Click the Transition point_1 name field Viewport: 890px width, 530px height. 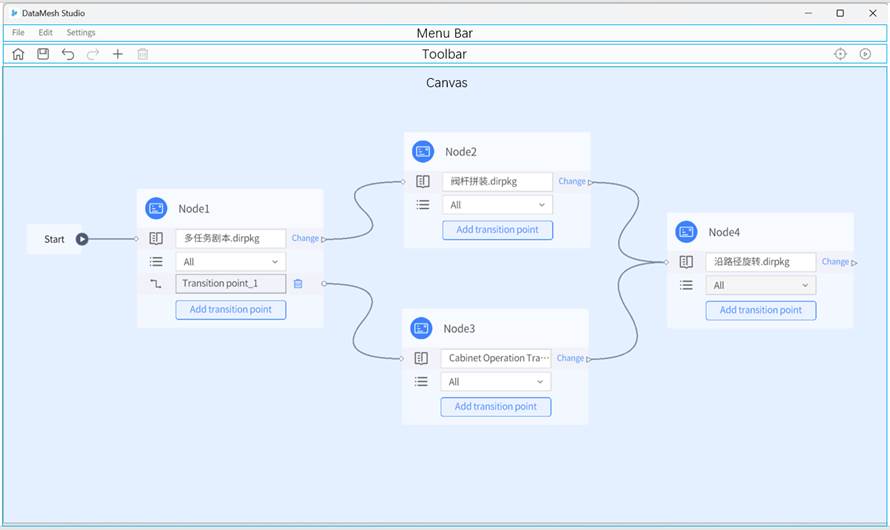230,284
